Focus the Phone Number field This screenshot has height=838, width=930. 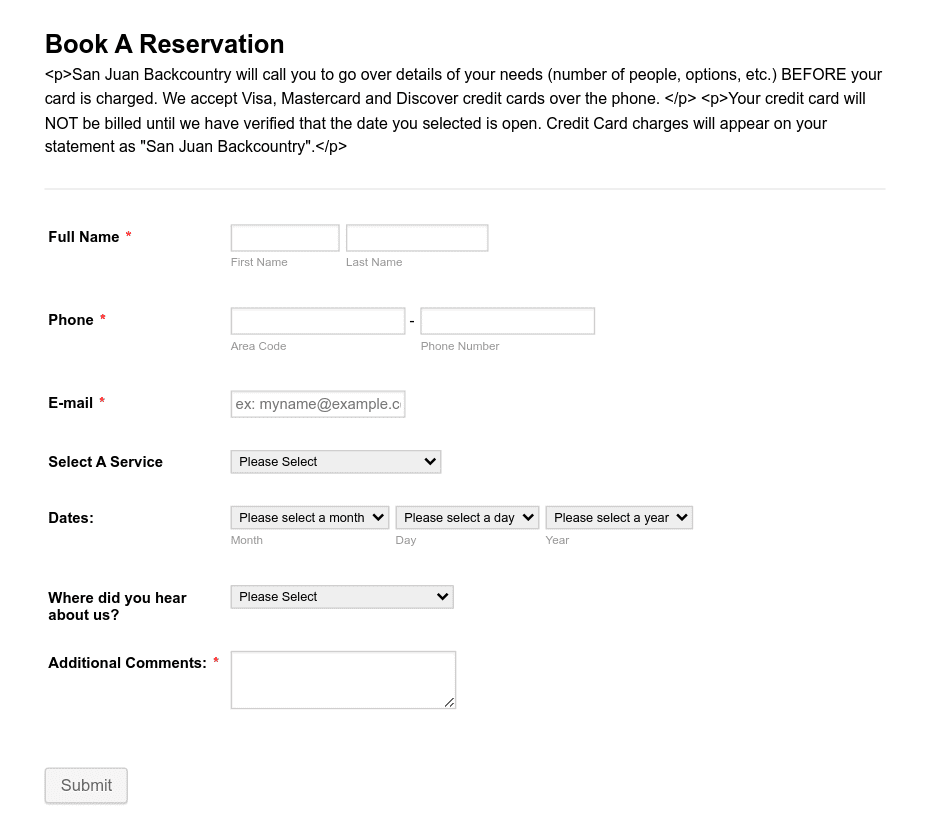click(x=508, y=321)
